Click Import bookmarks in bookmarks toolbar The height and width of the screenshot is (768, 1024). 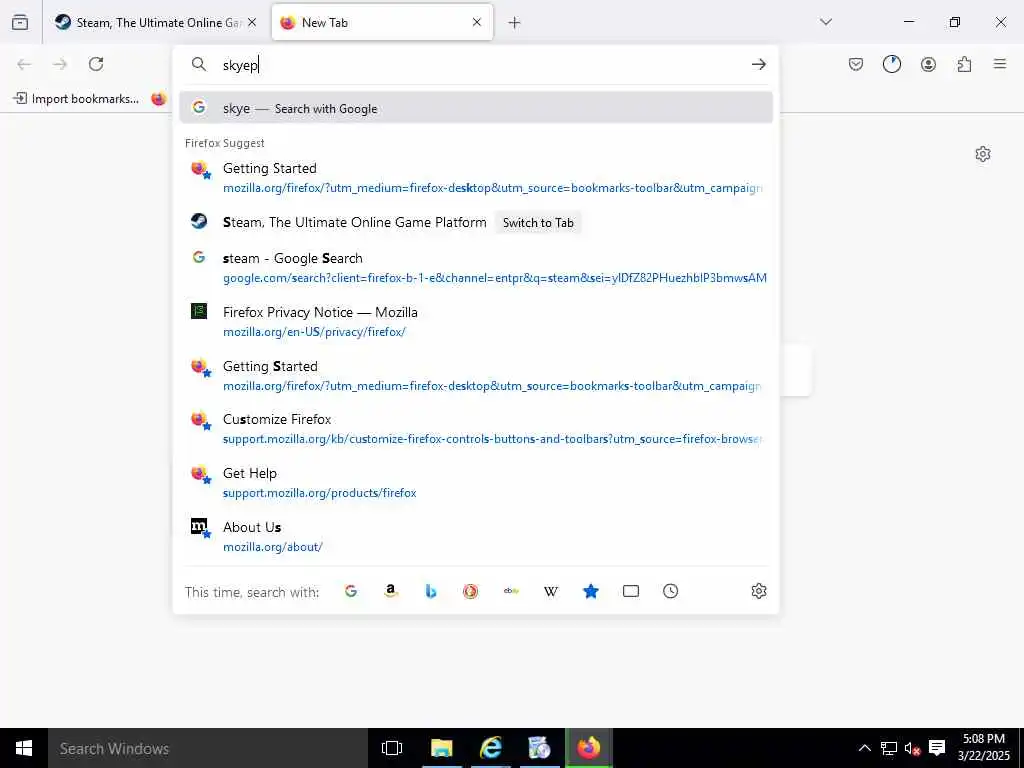click(x=76, y=99)
